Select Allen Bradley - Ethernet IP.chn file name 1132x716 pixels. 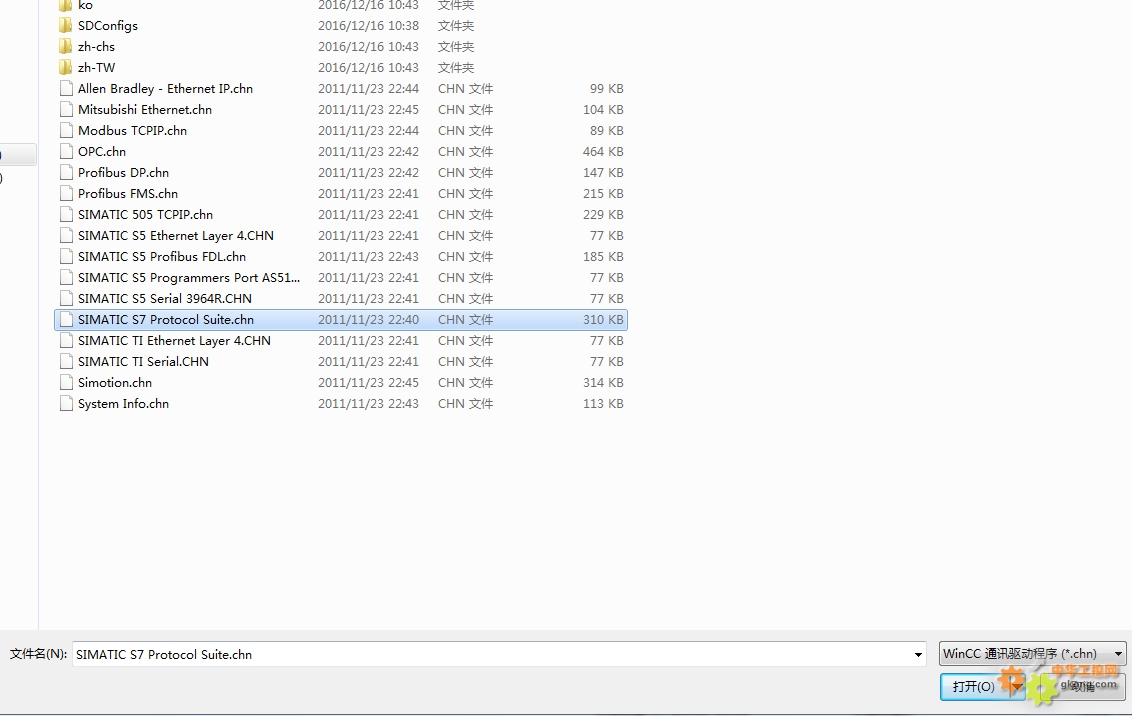coord(165,89)
